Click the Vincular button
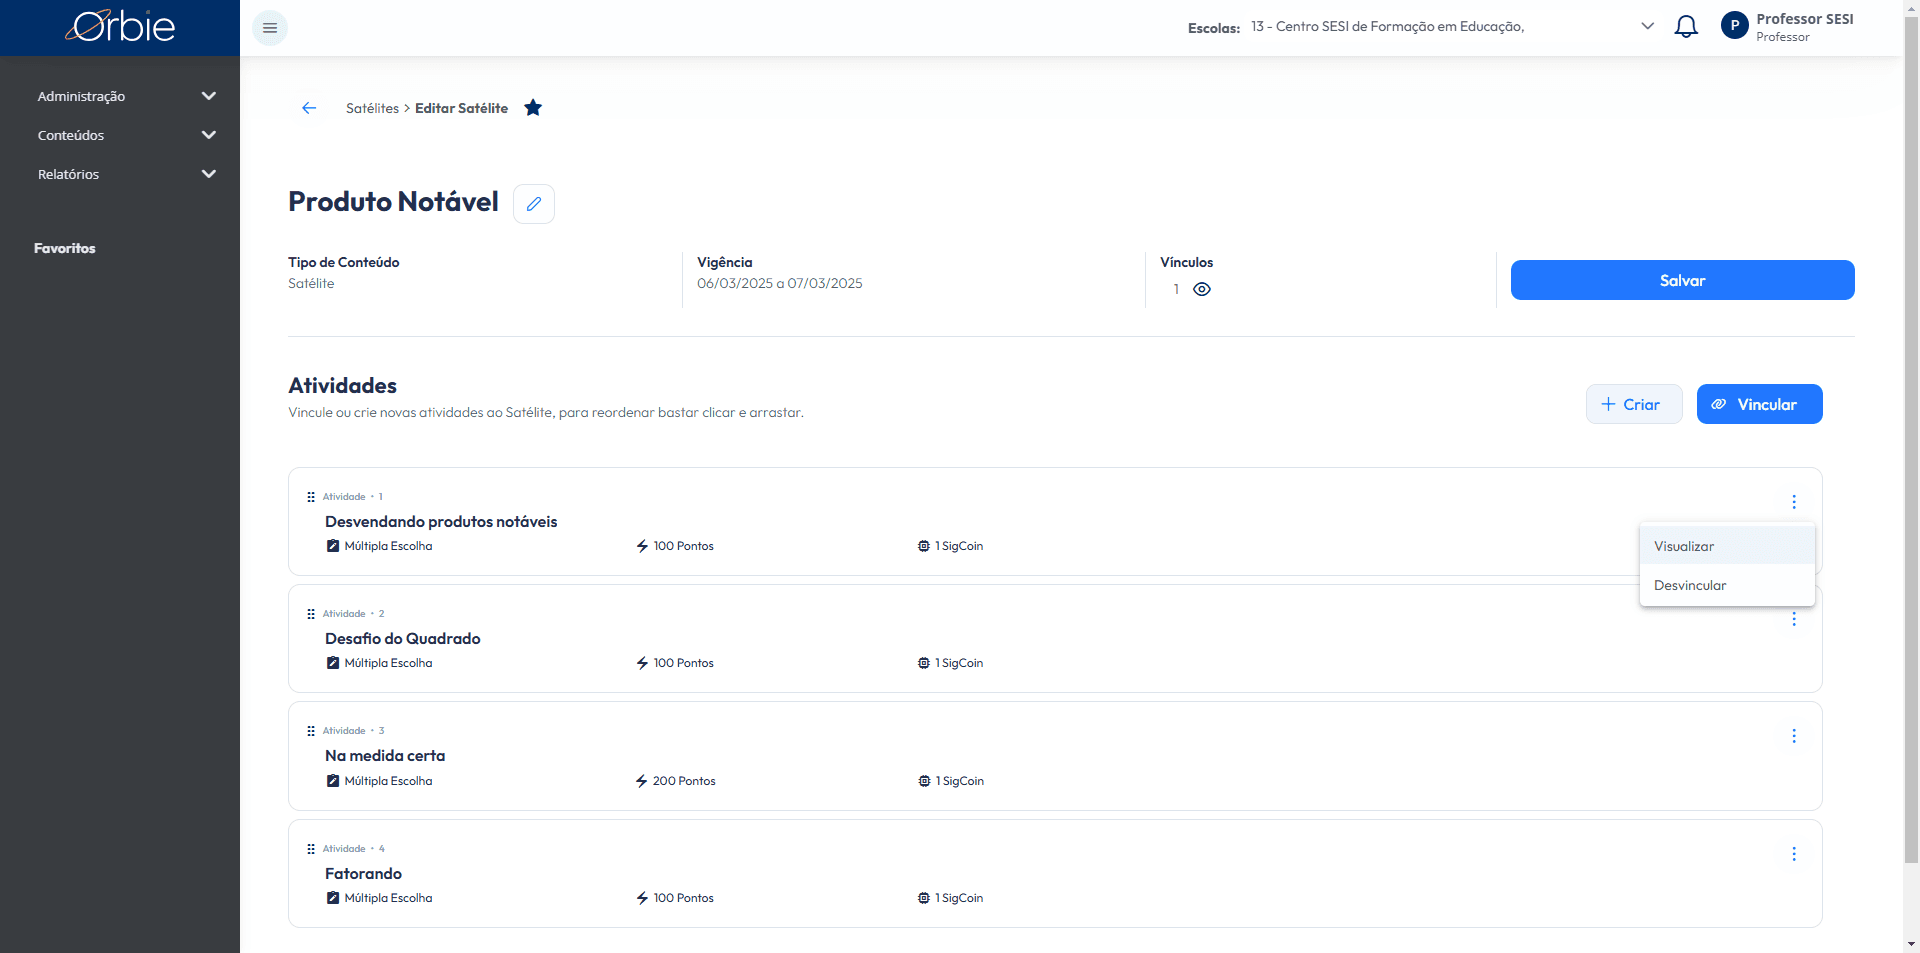 click(x=1759, y=404)
